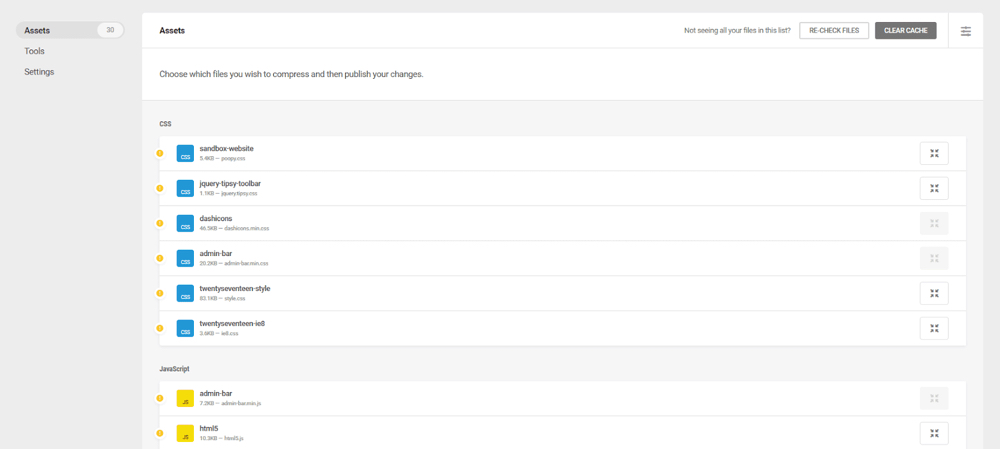The image size is (1000, 449).
Task: Click the ie8.css detail text
Action: point(219,334)
